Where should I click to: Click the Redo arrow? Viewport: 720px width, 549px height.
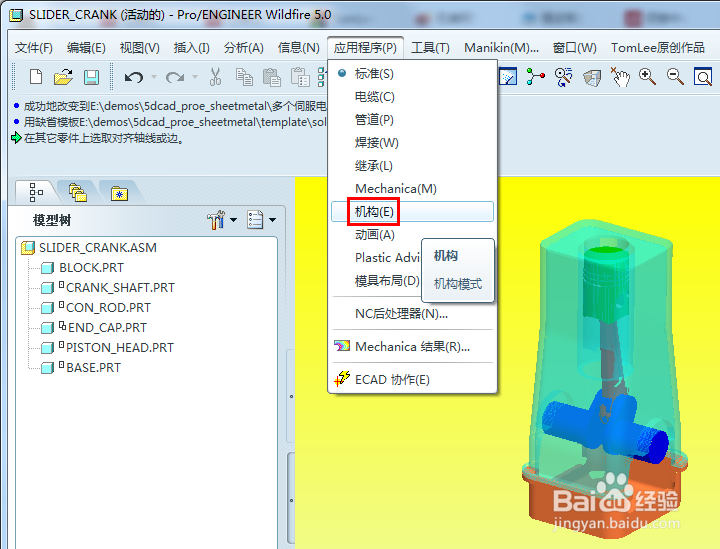175,77
